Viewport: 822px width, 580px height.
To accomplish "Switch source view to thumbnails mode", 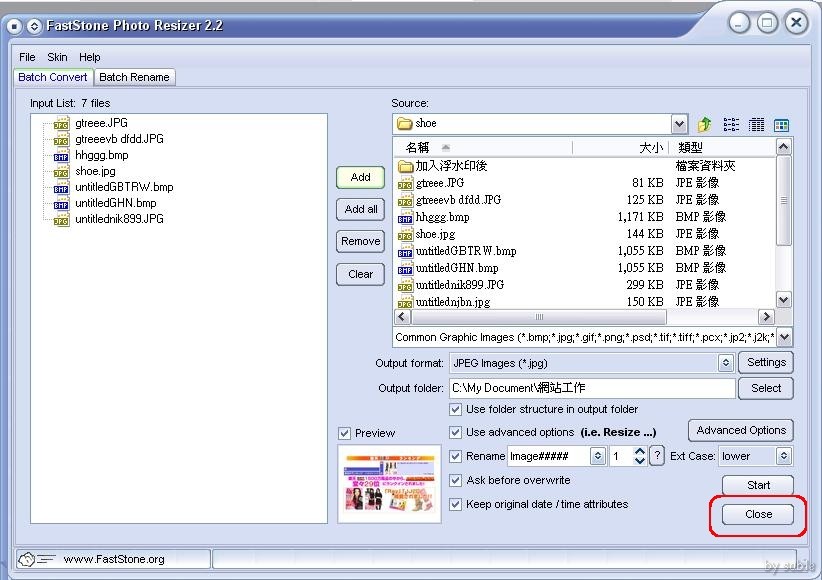I will 782,124.
